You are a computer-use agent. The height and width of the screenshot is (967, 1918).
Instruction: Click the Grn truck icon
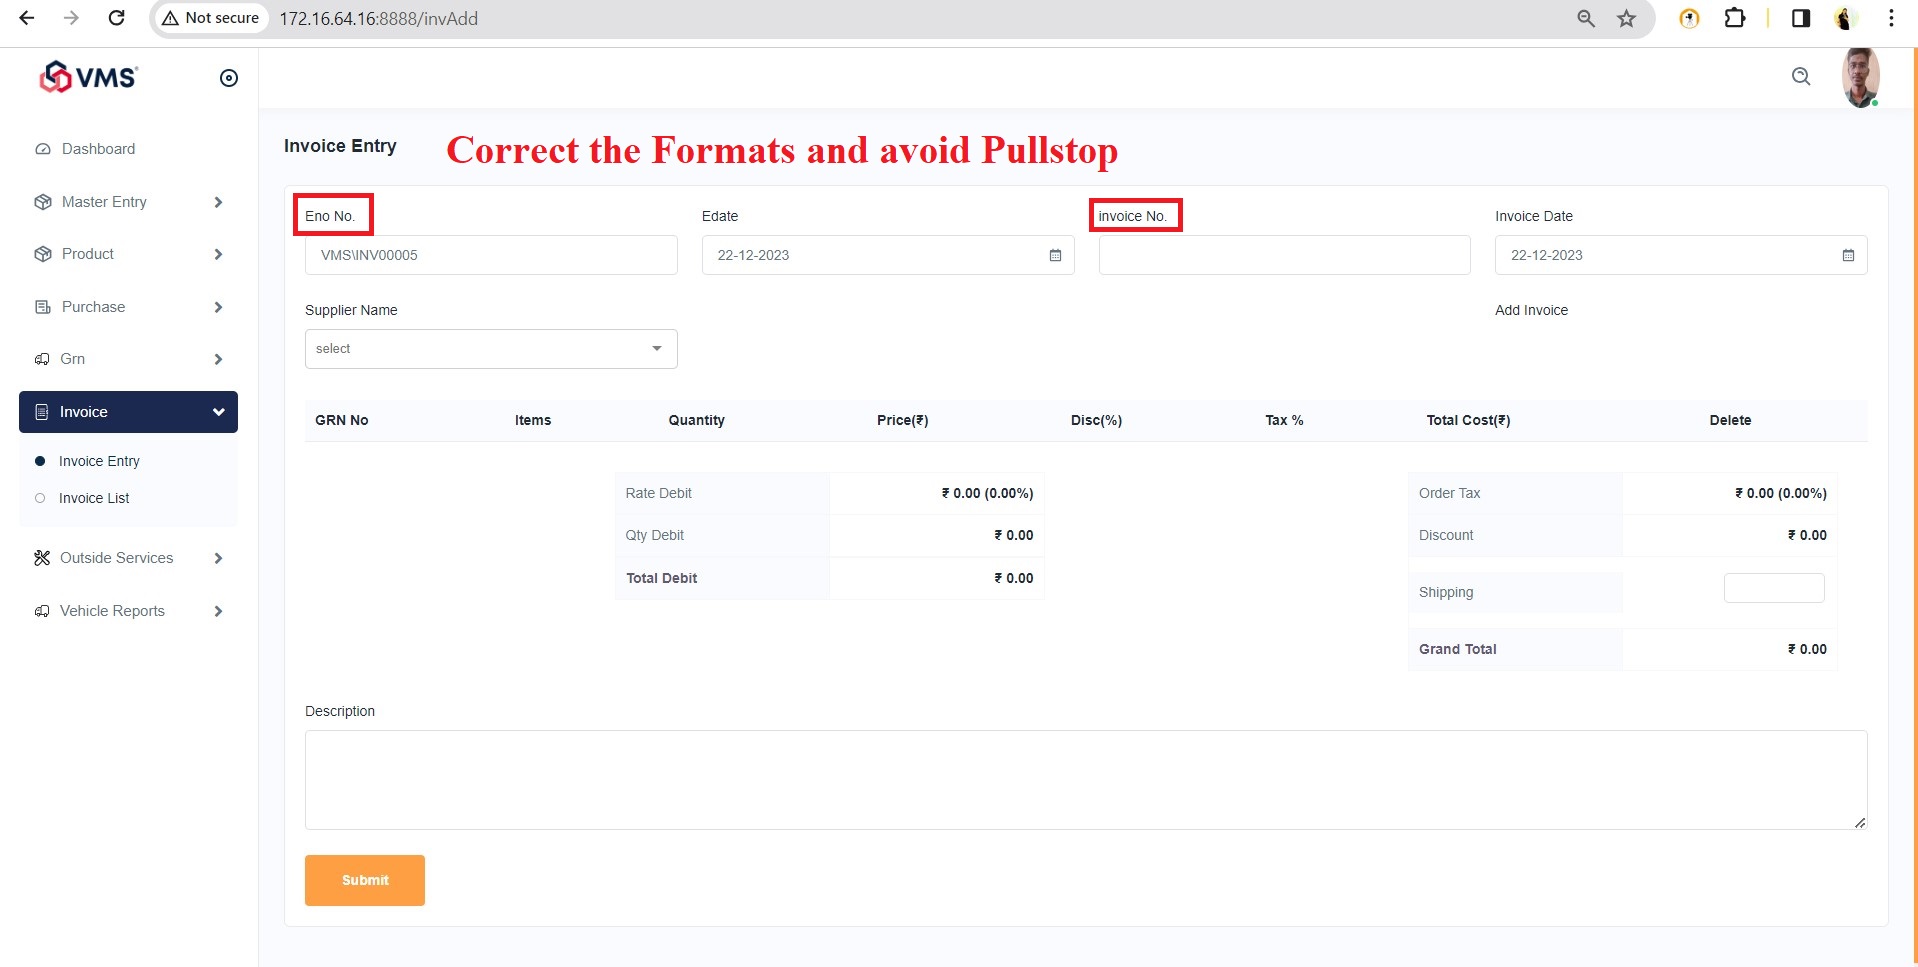(x=42, y=359)
